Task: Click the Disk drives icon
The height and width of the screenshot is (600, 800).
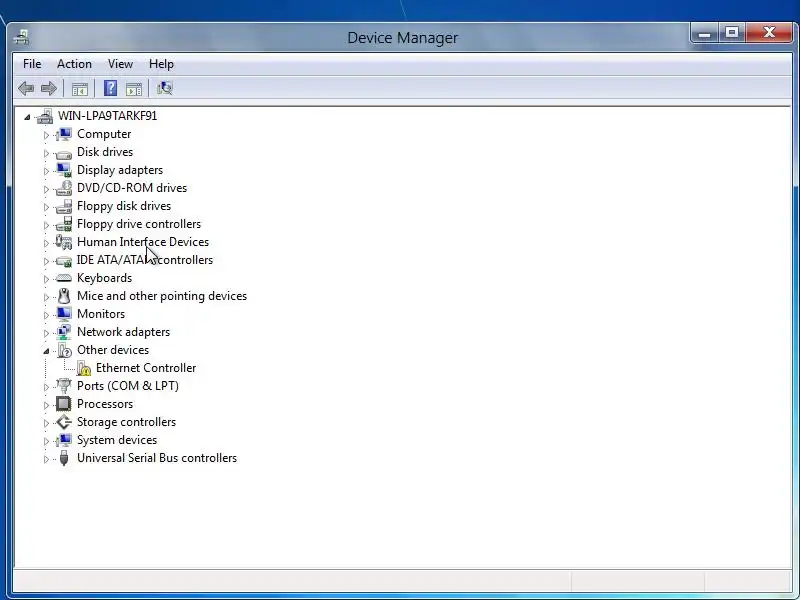Action: coord(64,153)
